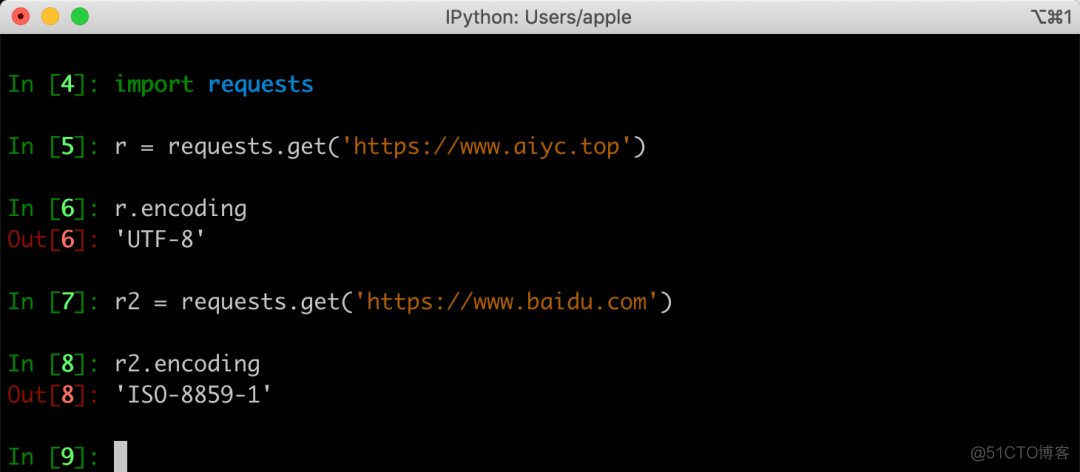The width and height of the screenshot is (1080, 472).
Task: Click the green 'import' keyword
Action: tap(154, 85)
